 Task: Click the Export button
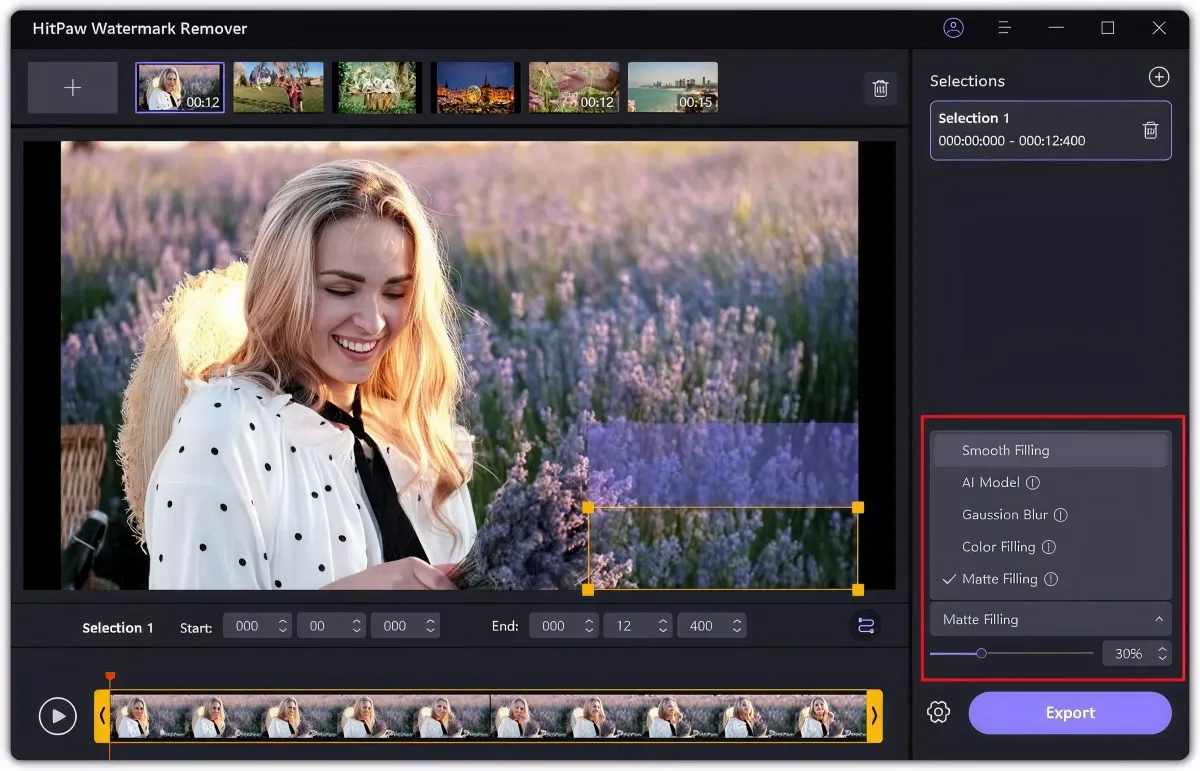[x=1070, y=712]
